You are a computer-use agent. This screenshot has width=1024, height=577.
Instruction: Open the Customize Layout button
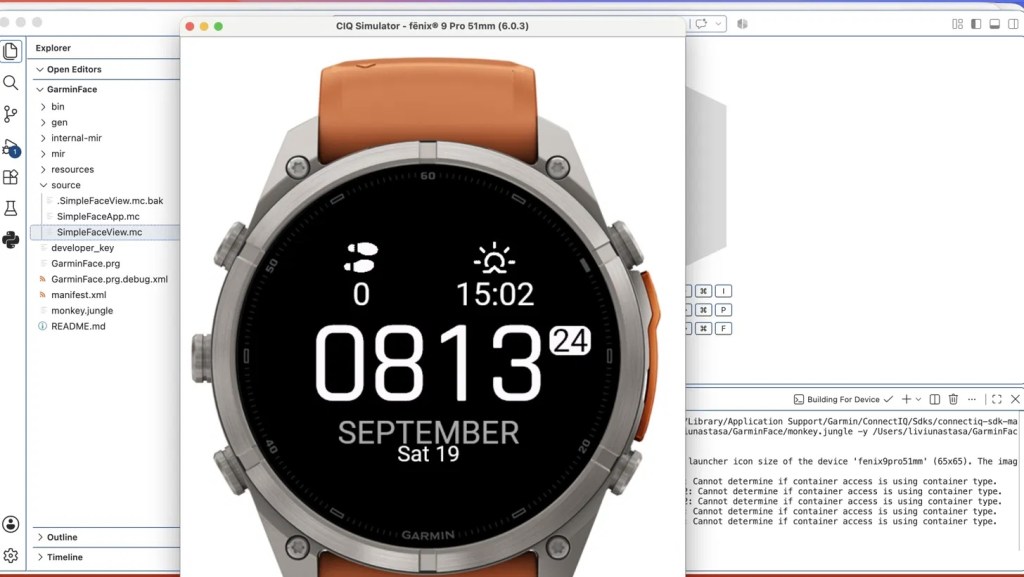[957, 24]
